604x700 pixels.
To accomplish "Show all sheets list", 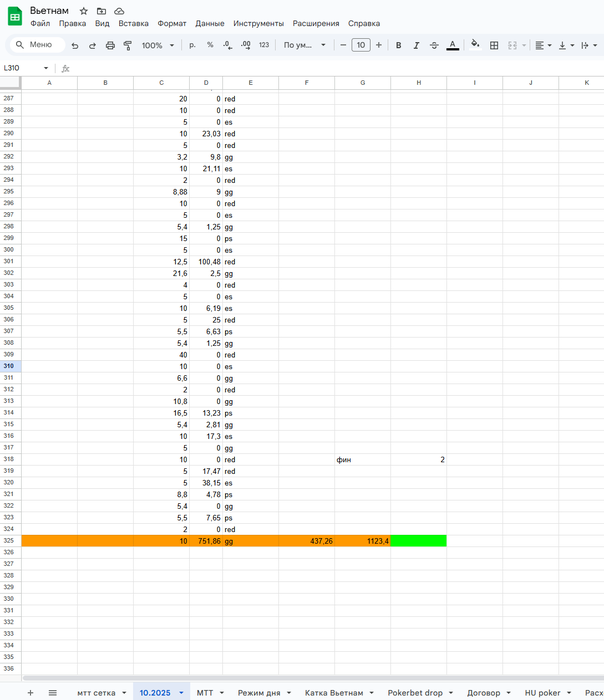I will point(53,692).
